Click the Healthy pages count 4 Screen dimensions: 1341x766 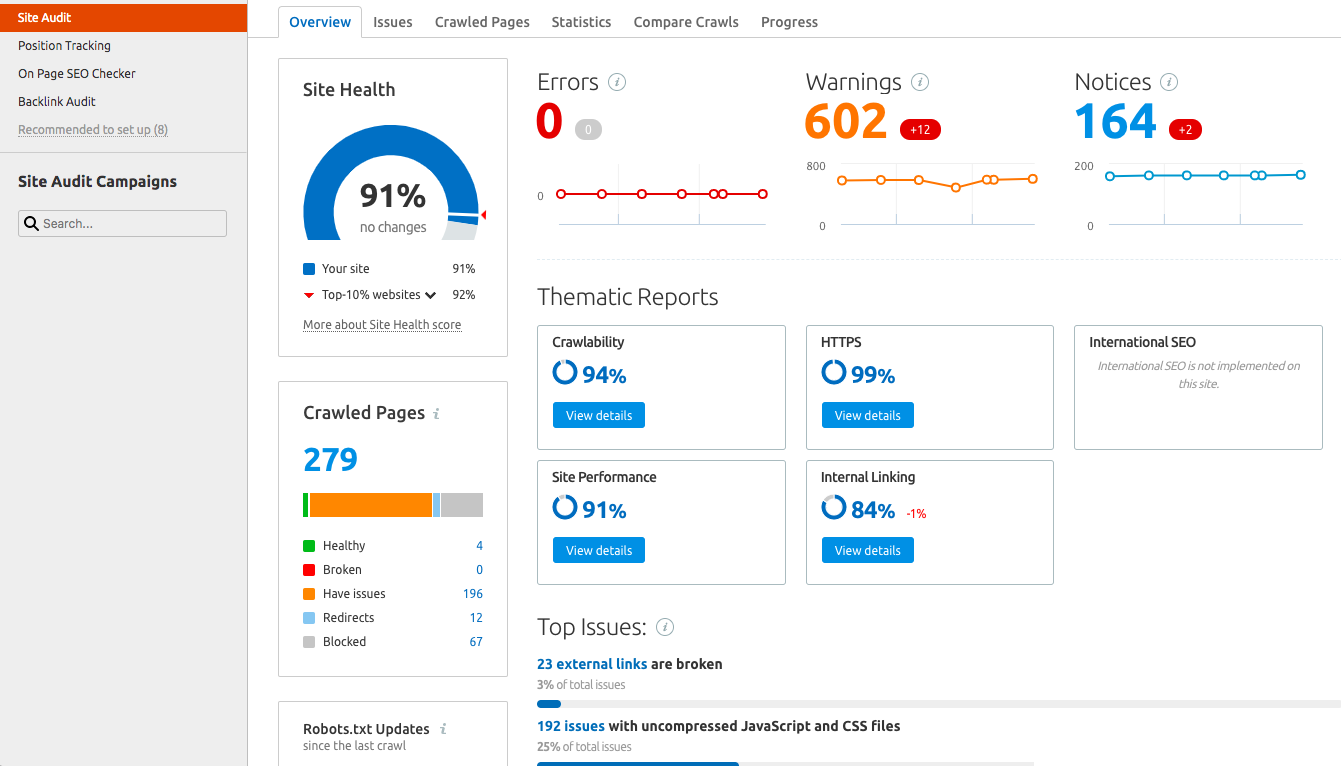pyautogui.click(x=480, y=546)
